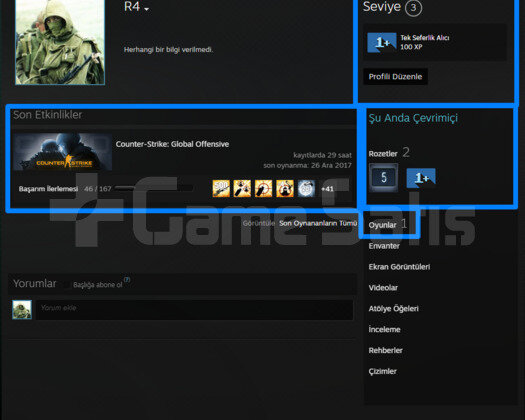The image size is (525, 420).
Task: Click the 500 achievement icon
Action: [221, 188]
